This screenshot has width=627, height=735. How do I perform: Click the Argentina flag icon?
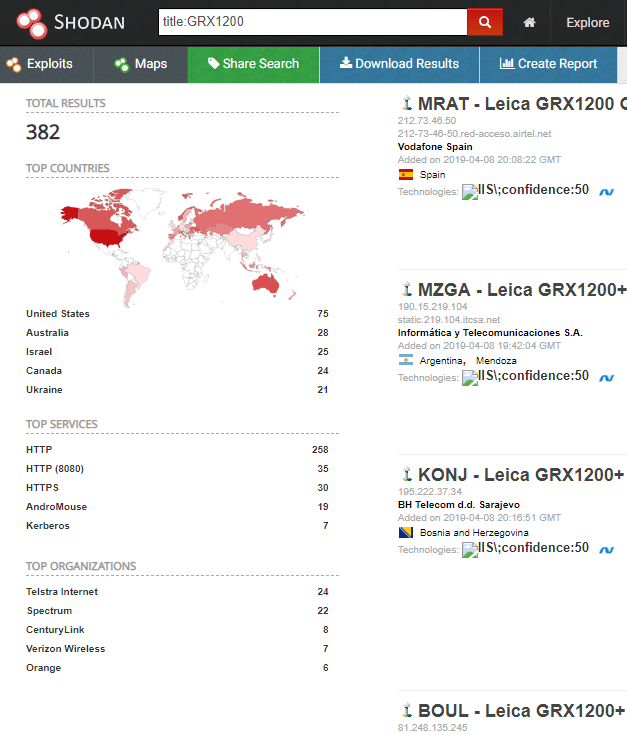(406, 360)
